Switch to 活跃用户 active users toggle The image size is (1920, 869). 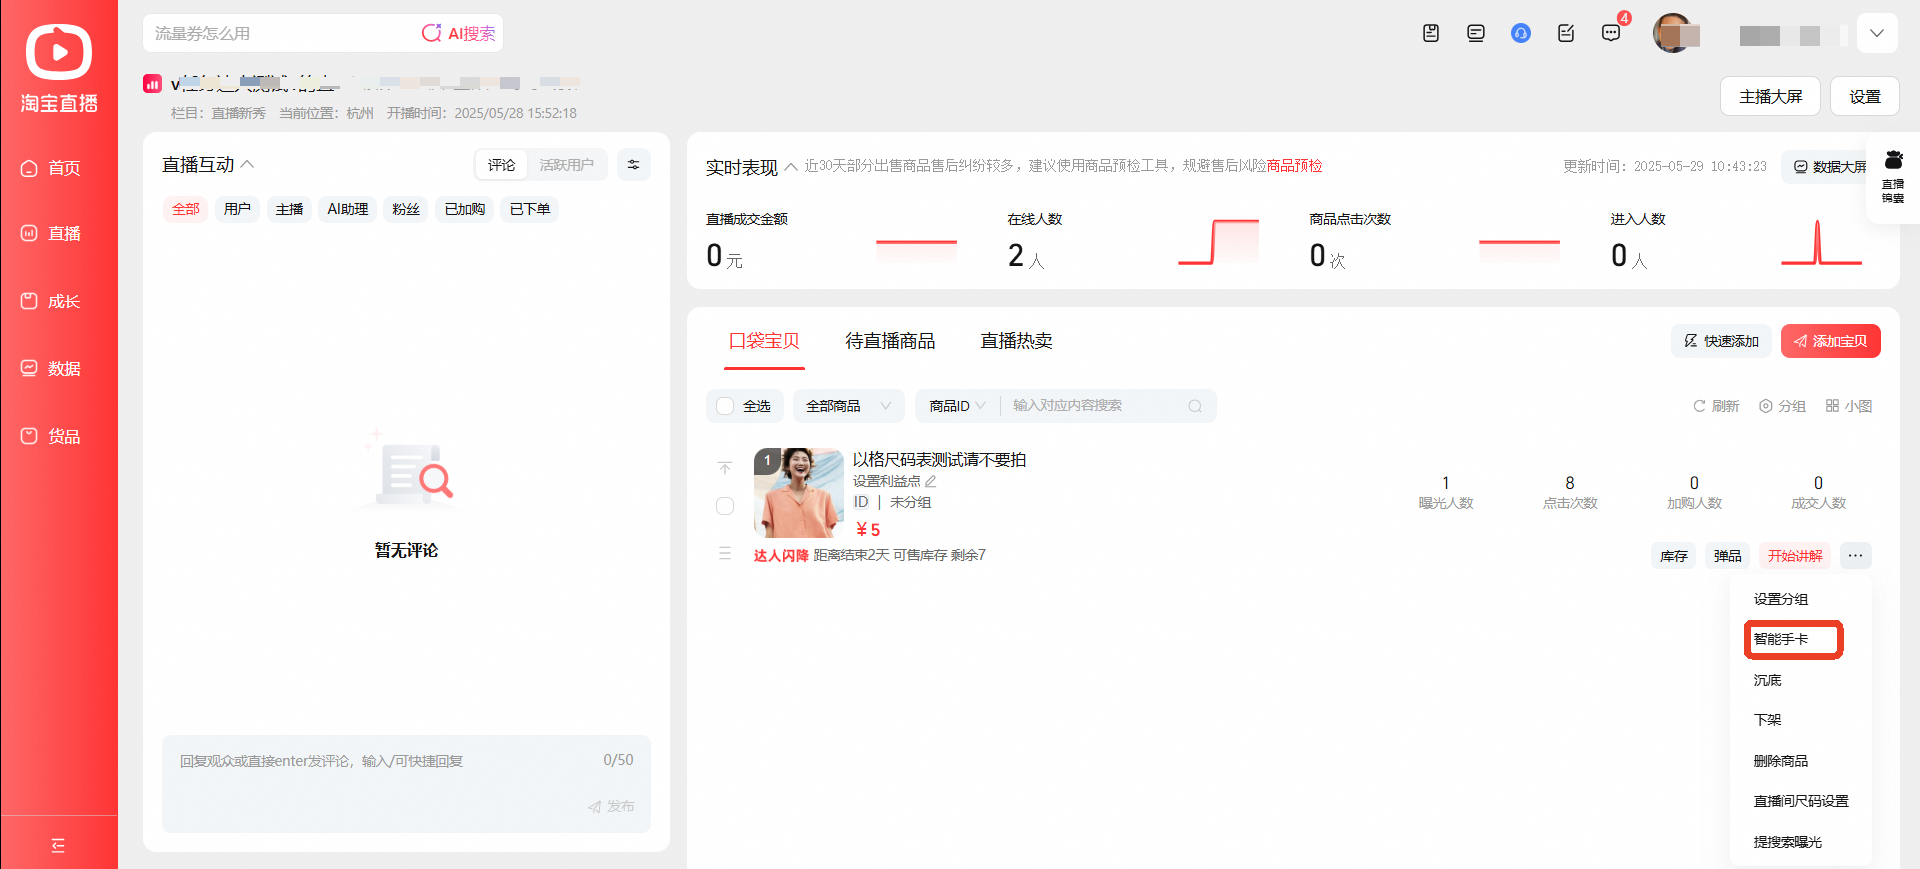tap(567, 165)
